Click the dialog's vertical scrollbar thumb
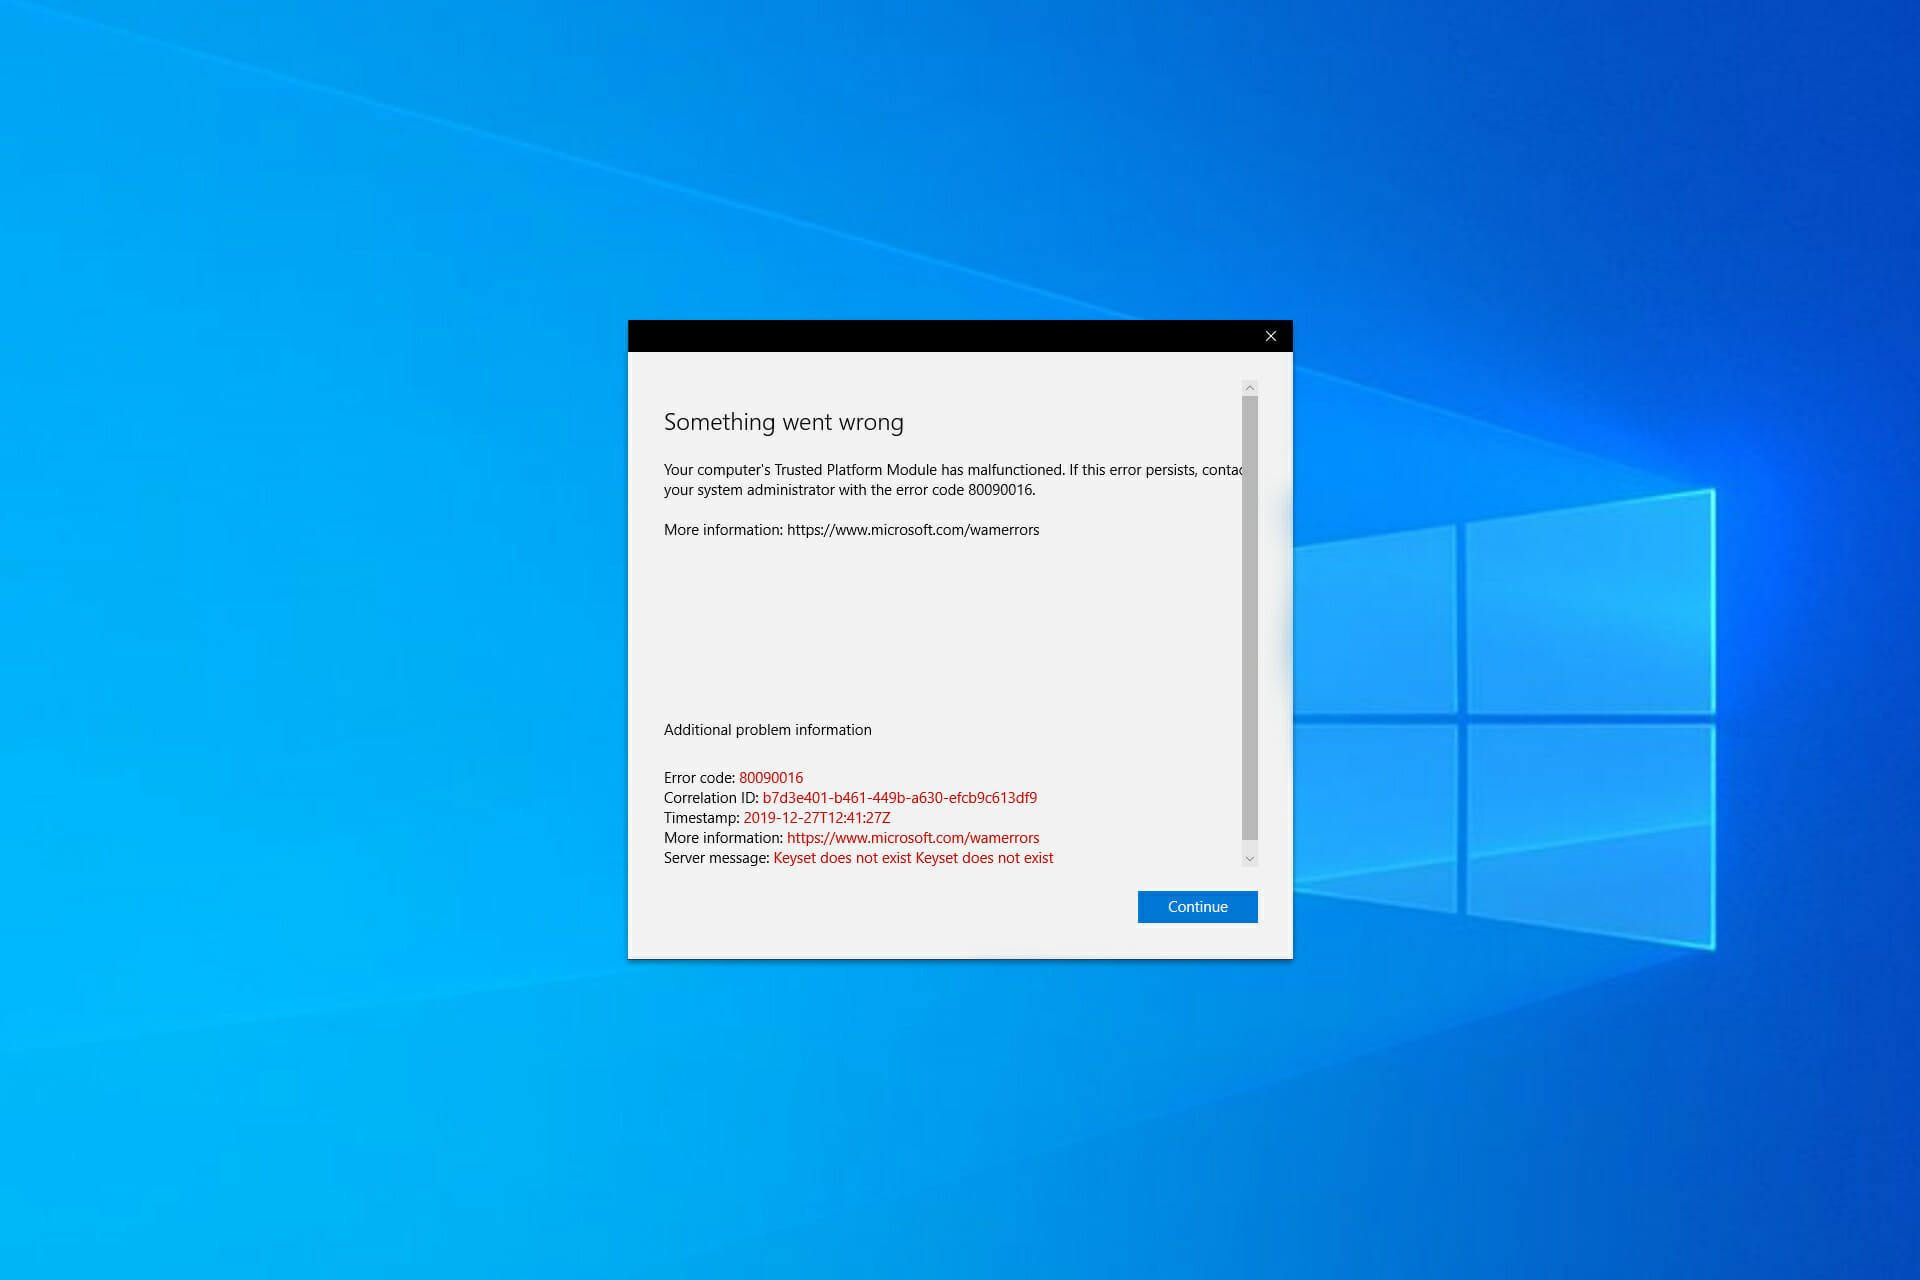This screenshot has width=1920, height=1280. pos(1249,617)
